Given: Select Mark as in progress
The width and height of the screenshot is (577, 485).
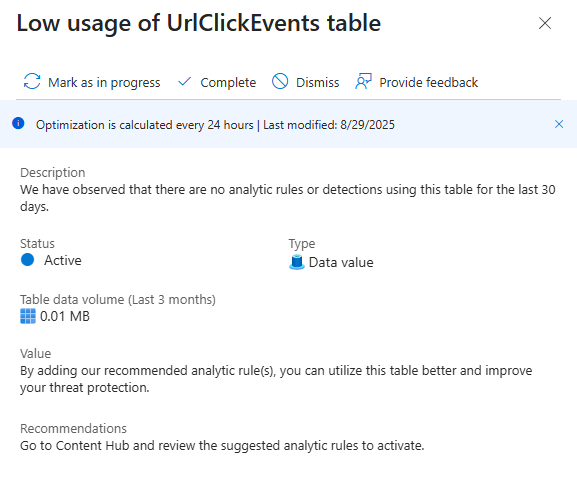Looking at the screenshot, I should pos(104,82).
